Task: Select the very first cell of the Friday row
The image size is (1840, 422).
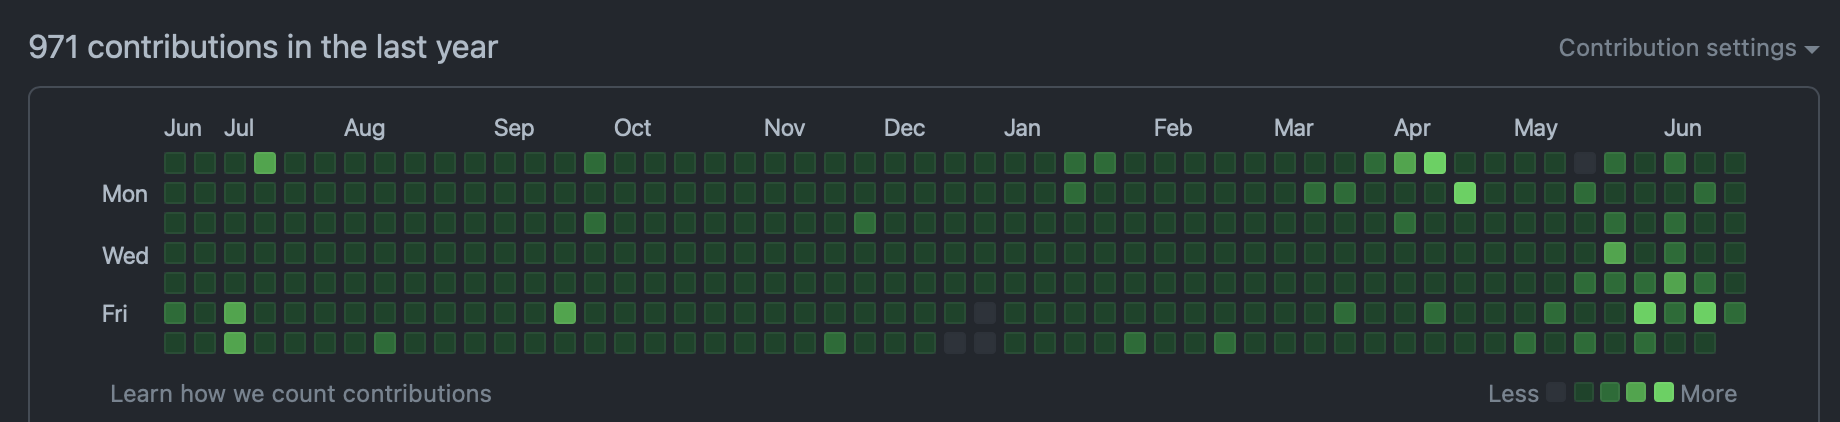Action: point(175,313)
